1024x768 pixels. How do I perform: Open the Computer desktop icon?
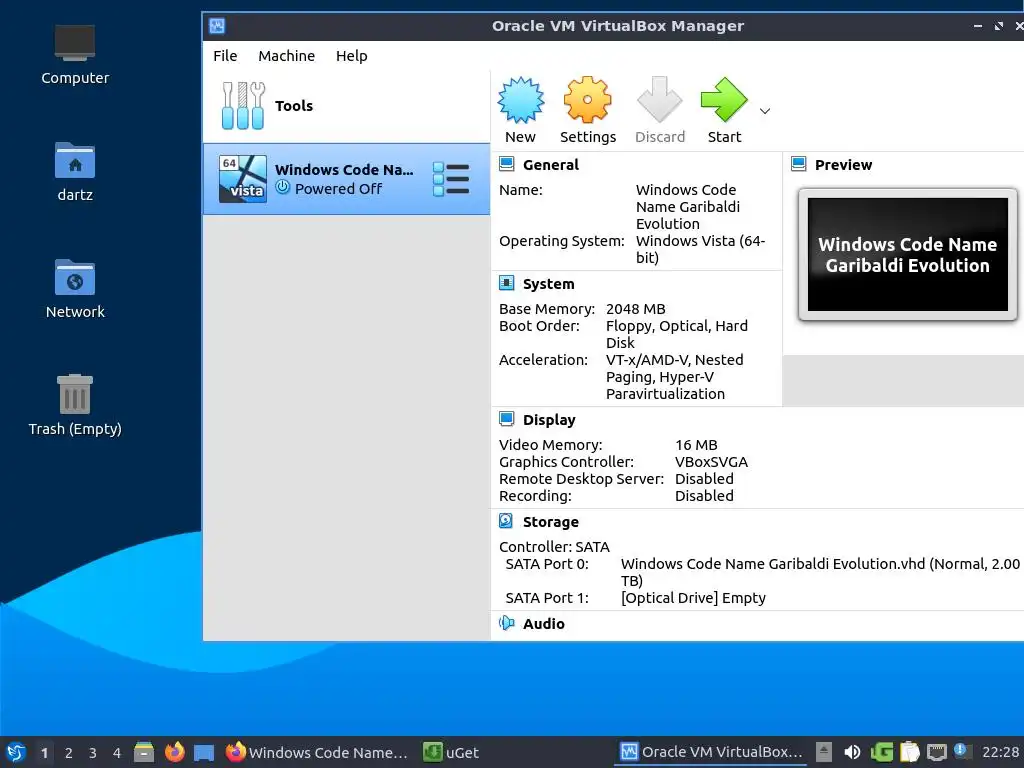pyautogui.click(x=75, y=55)
